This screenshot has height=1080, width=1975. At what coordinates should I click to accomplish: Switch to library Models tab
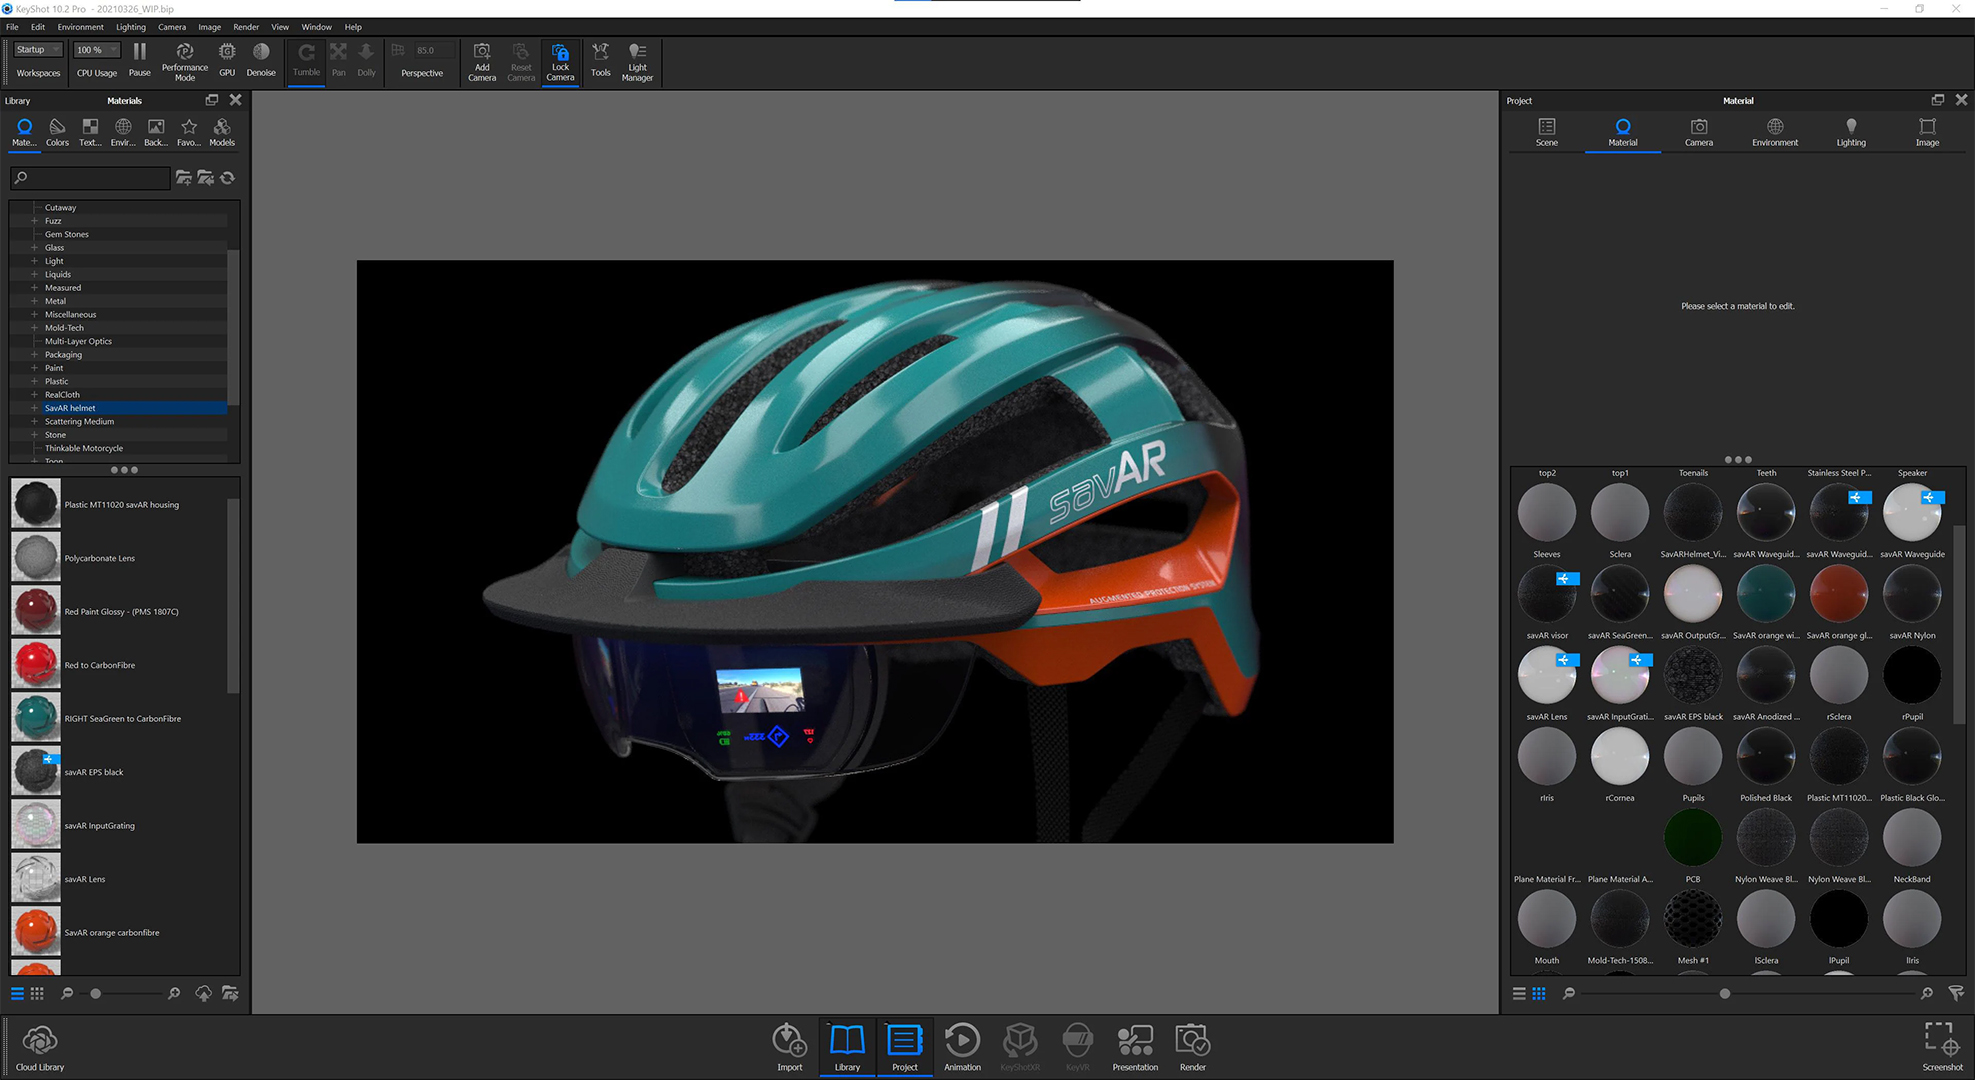[222, 132]
